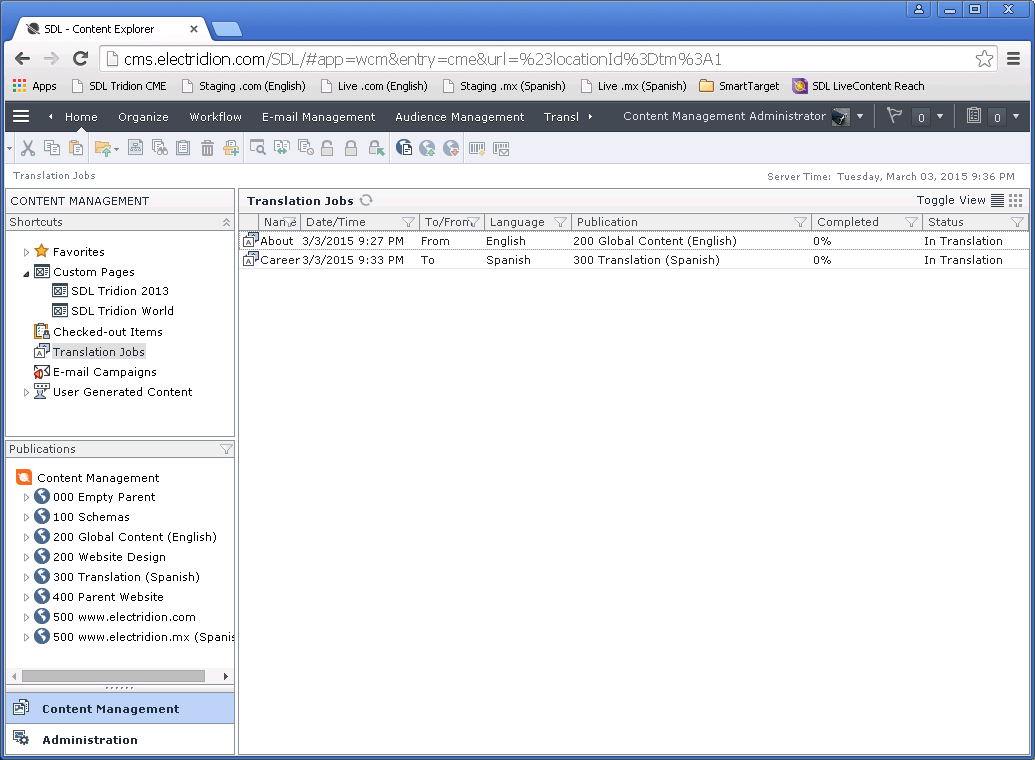Click the clipboard tasks icon in header
Screen dimensions: 1035x760
pyautogui.click(x=974, y=117)
